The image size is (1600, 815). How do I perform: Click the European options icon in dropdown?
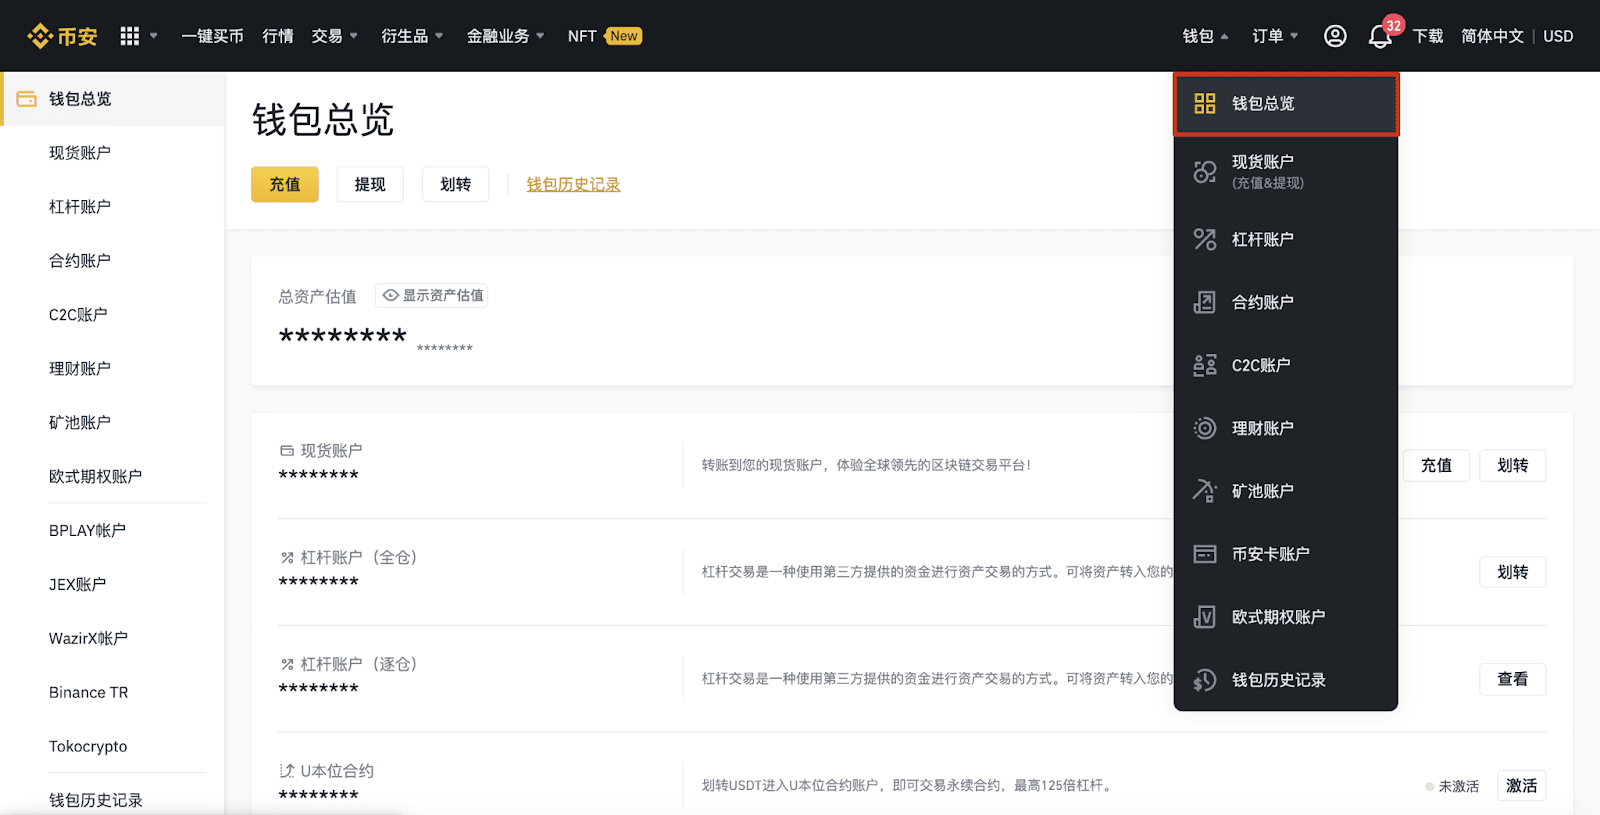(1205, 617)
